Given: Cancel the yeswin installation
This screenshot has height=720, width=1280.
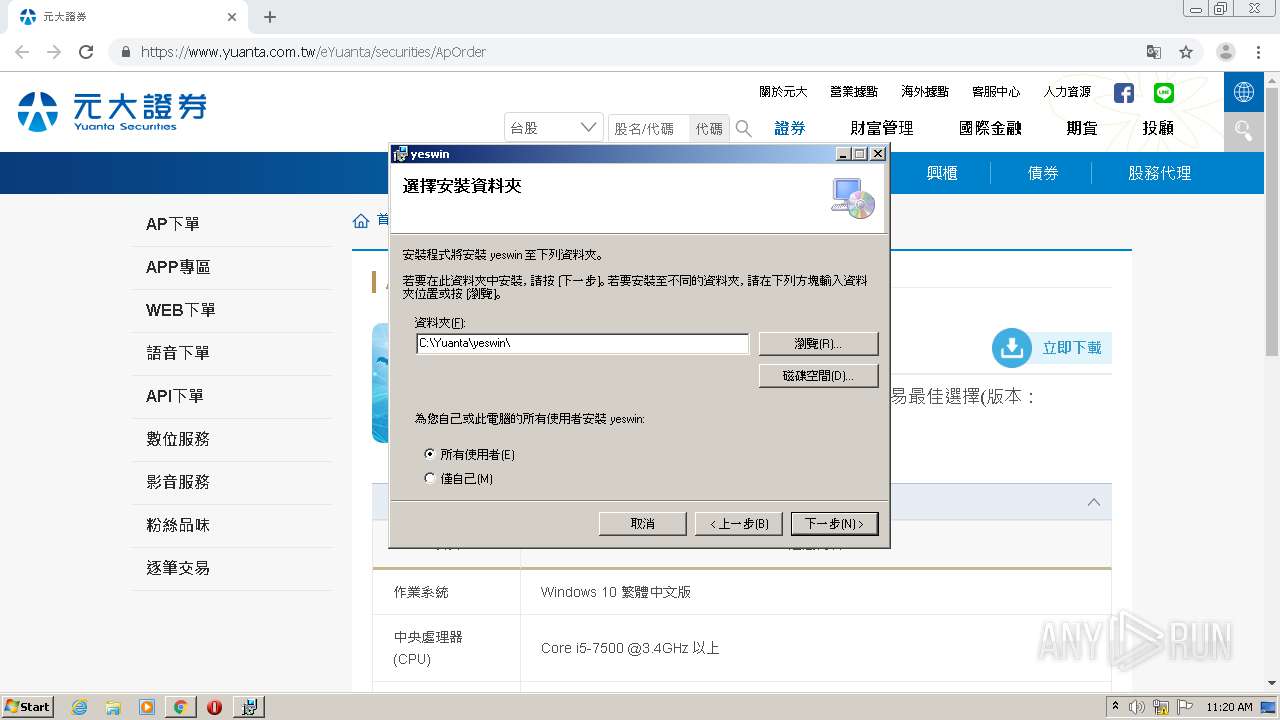Looking at the screenshot, I should click(x=643, y=524).
